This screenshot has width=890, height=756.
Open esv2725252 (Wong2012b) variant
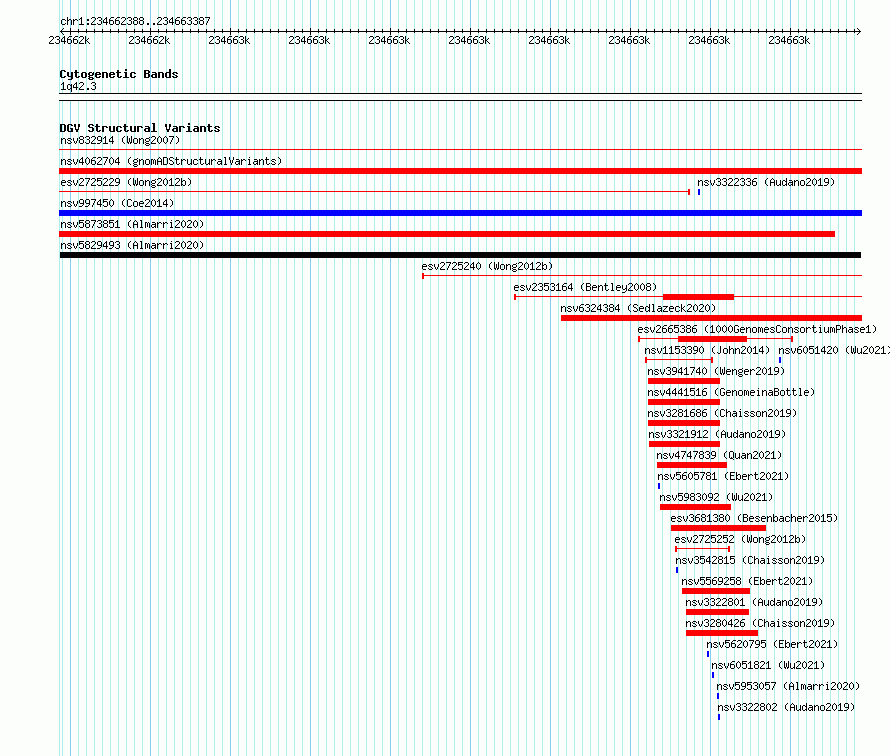740,539
